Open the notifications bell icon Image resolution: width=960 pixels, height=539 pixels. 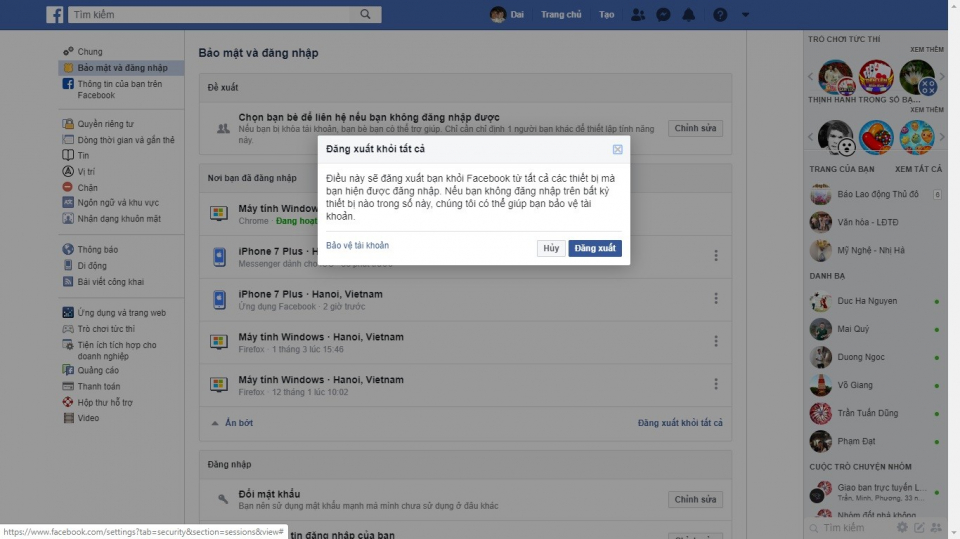click(688, 15)
